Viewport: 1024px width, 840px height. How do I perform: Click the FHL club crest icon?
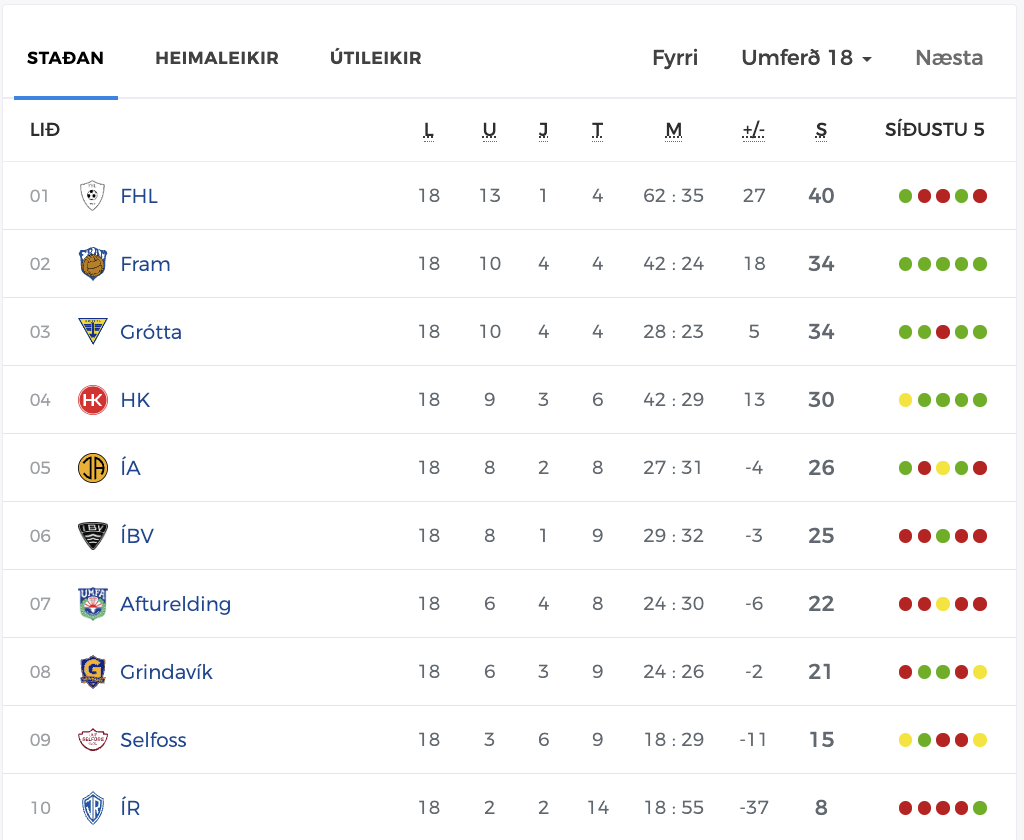[x=92, y=196]
